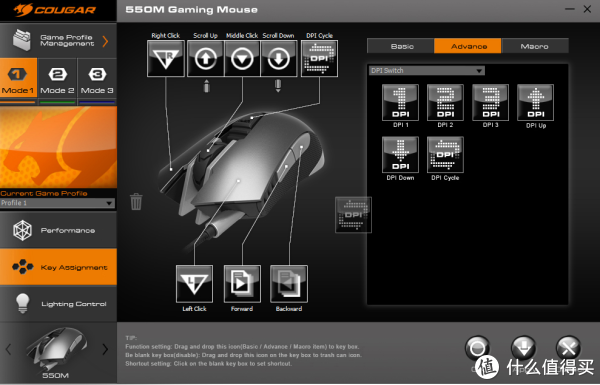The height and width of the screenshot is (385, 600).
Task: Activate Mode 1
Action: point(18,81)
